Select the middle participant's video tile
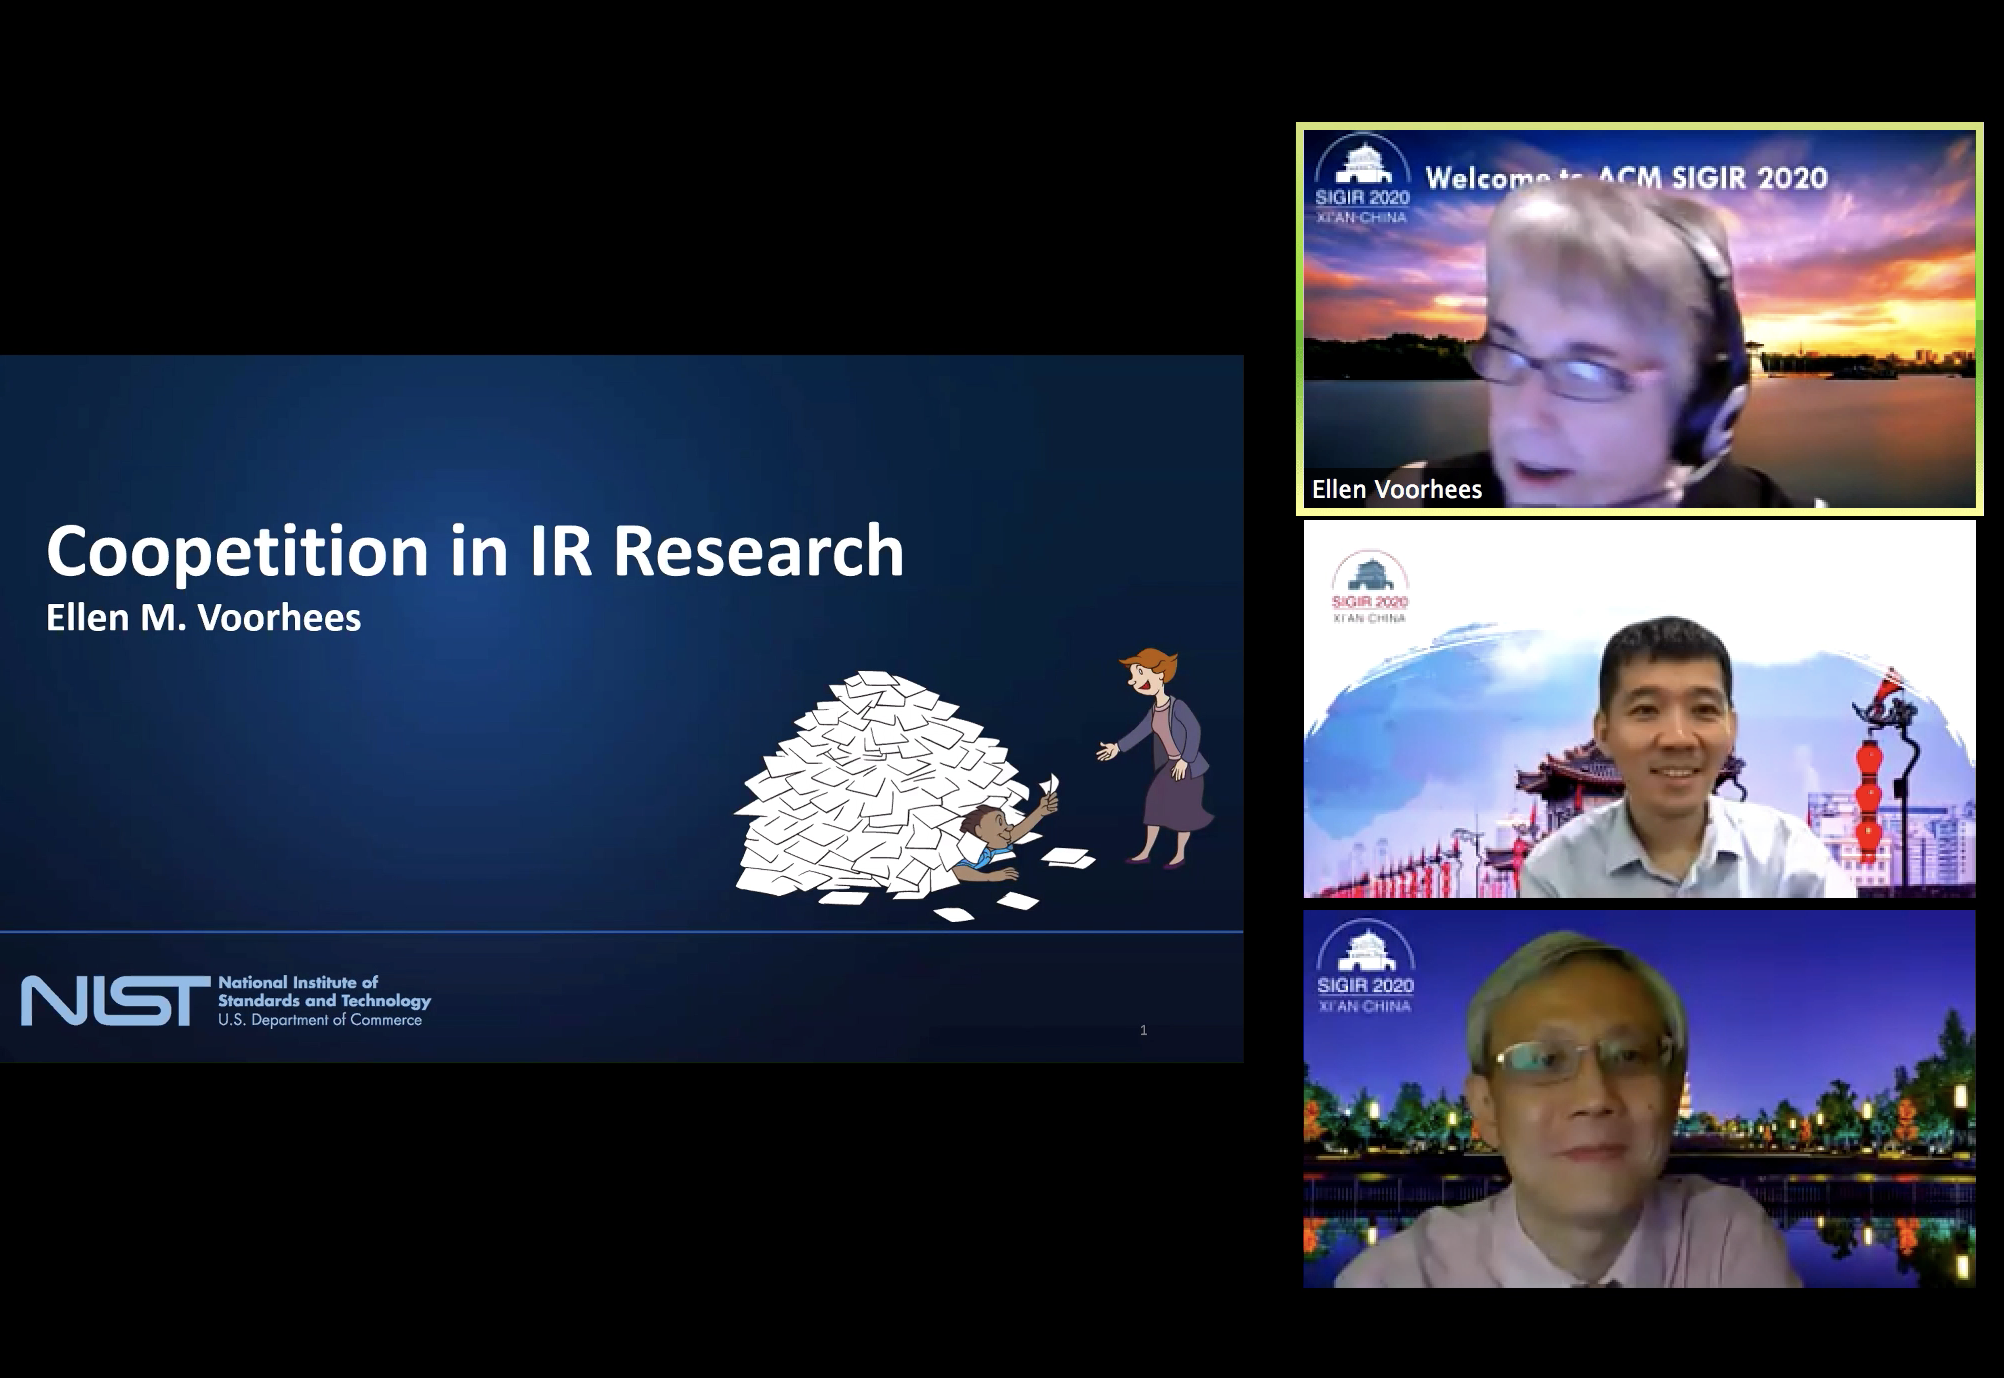Image resolution: width=2004 pixels, height=1378 pixels. [1640, 708]
